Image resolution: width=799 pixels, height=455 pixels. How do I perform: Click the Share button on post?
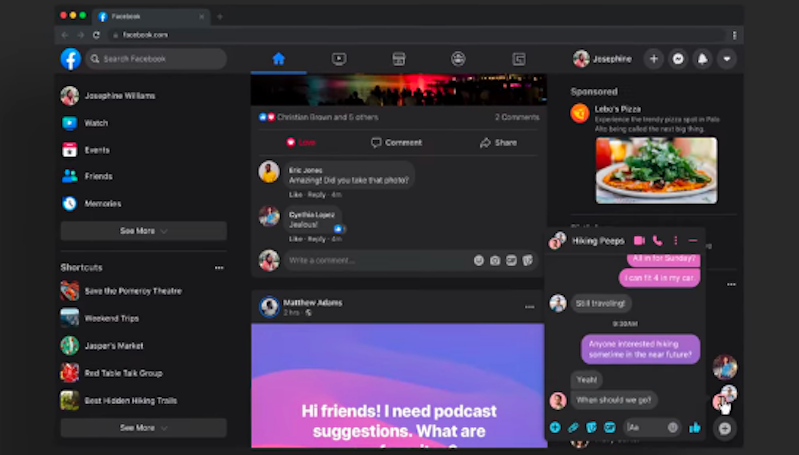(x=498, y=142)
